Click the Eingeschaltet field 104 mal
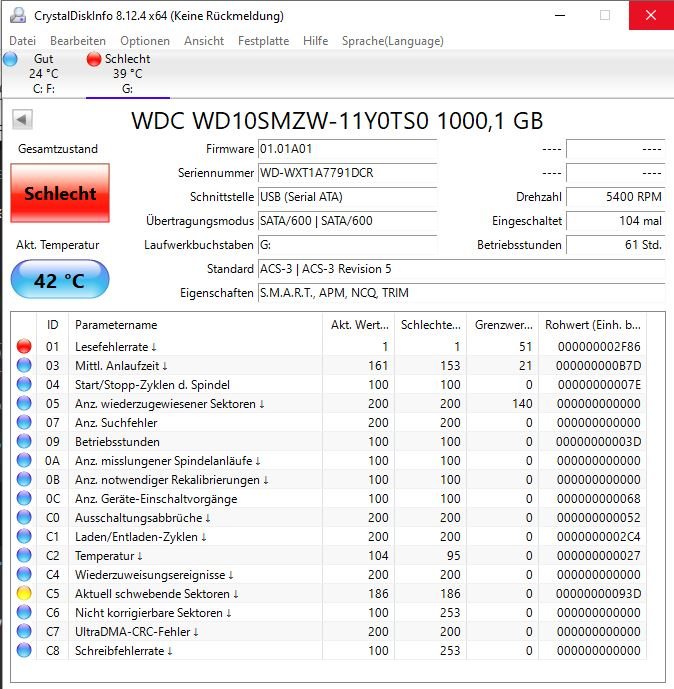This screenshot has height=689, width=674. pyautogui.click(x=616, y=221)
